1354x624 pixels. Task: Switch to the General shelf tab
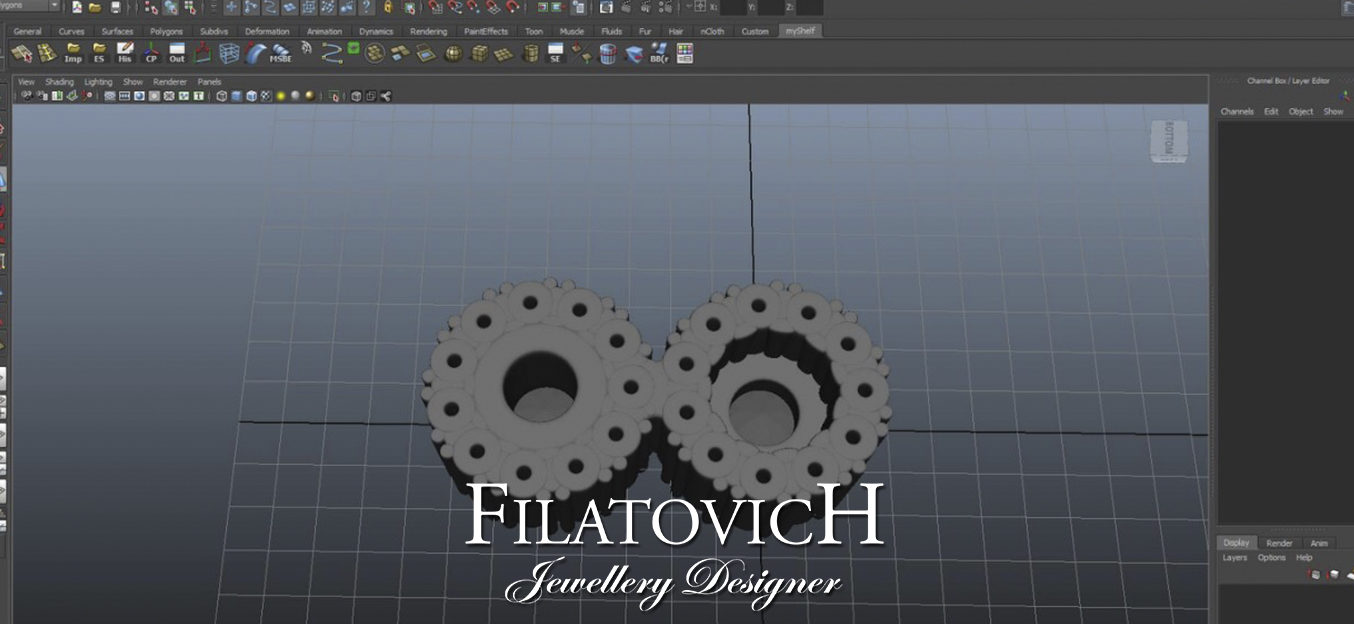27,31
